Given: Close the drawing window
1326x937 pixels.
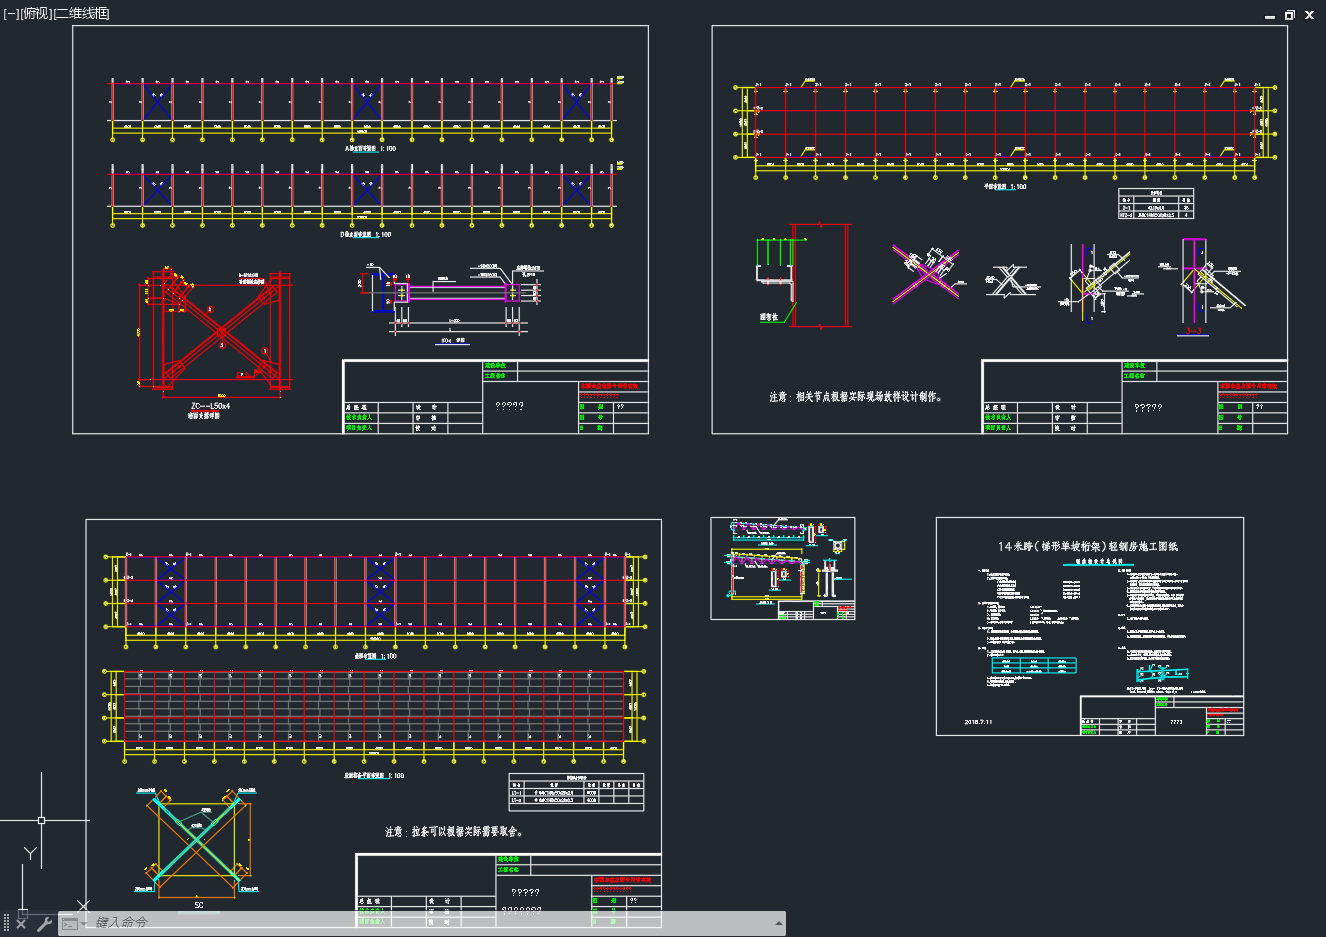Looking at the screenshot, I should 1309,15.
